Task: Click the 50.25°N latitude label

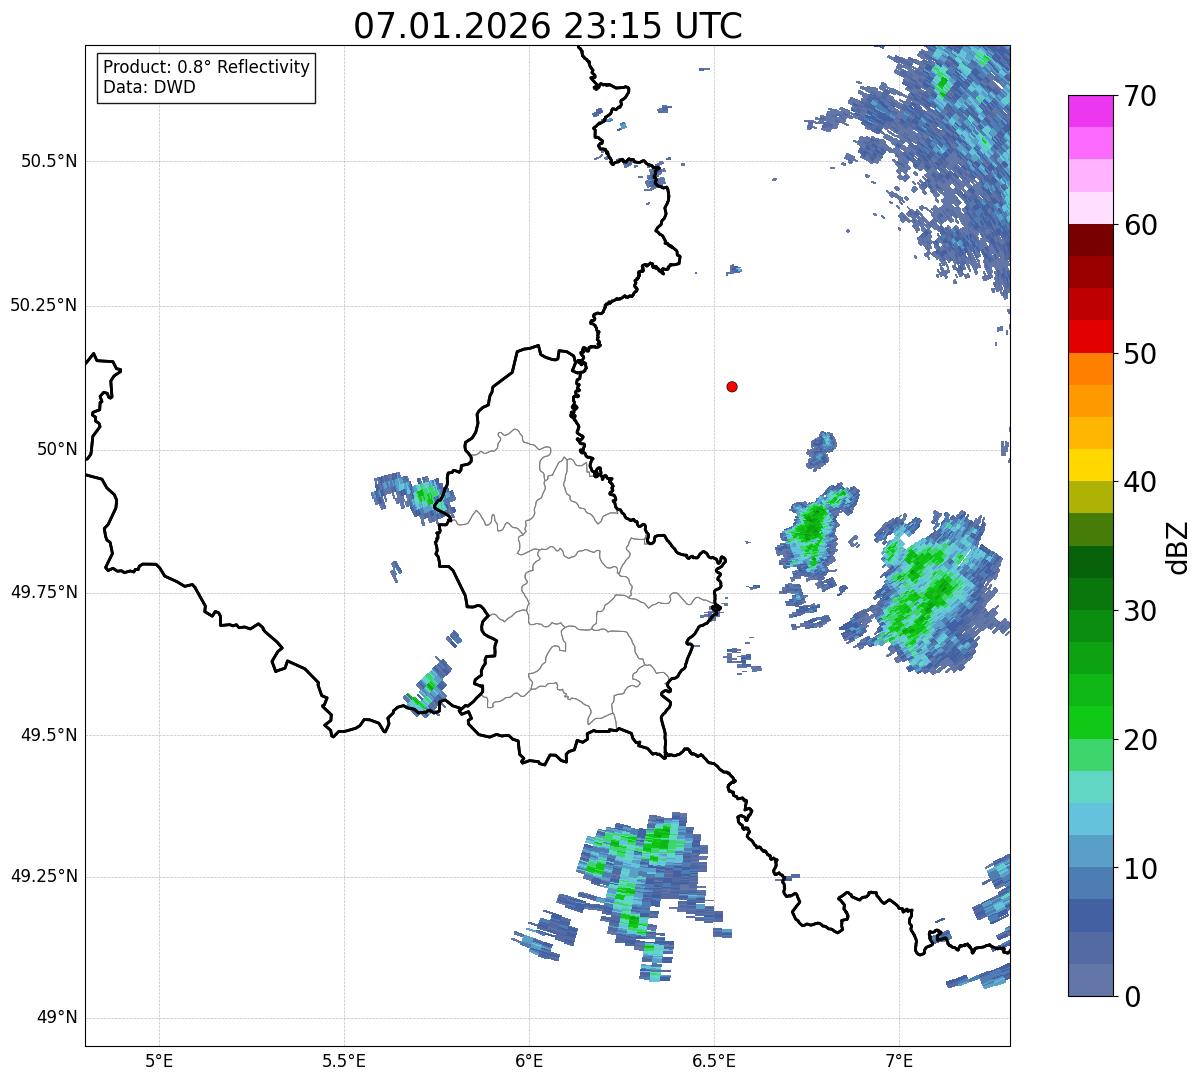Action: 44,305
